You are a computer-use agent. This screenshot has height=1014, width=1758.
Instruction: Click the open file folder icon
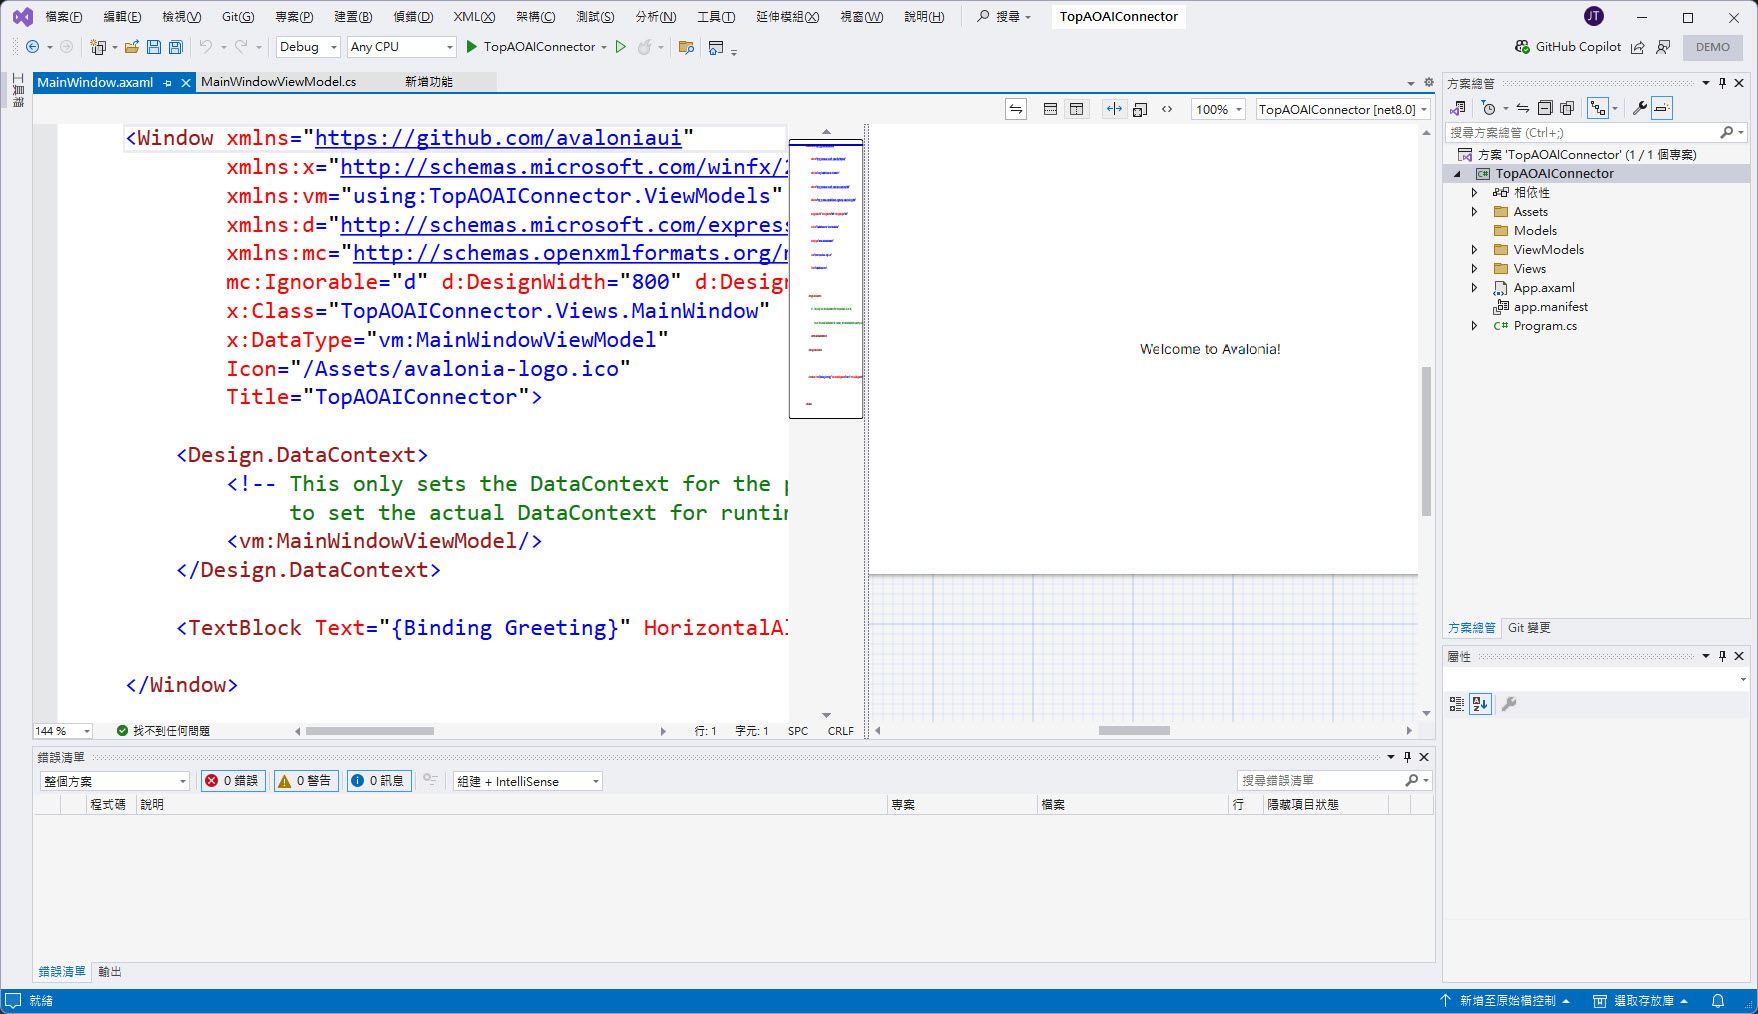tap(131, 47)
